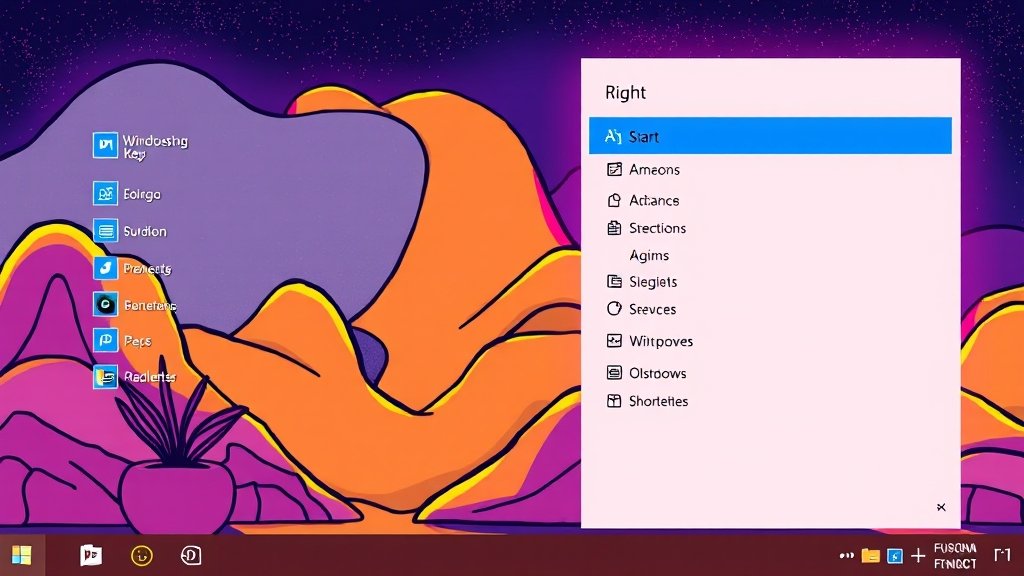Open the Windows Start button
1024x576 pixels.
click(21, 555)
